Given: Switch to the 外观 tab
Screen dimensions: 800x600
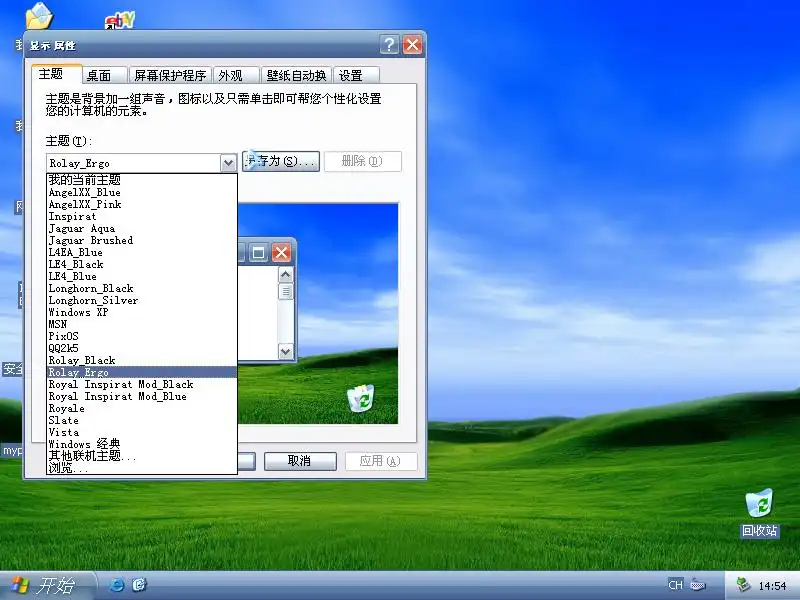Looking at the screenshot, I should click(236, 76).
